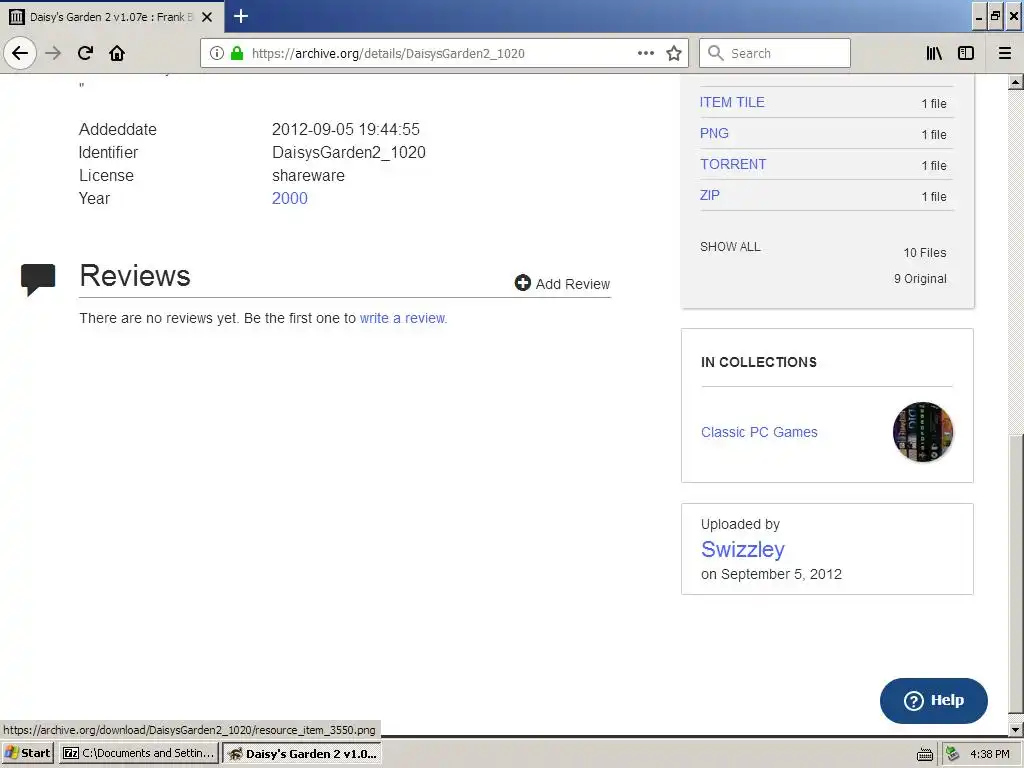Open the Classic PC Games collection link
Viewport: 1024px width, 768px height.
pyautogui.click(x=759, y=432)
